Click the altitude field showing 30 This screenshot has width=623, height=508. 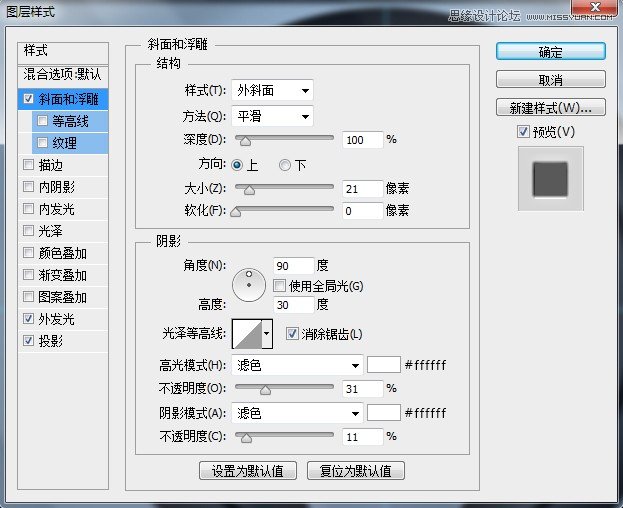294,305
